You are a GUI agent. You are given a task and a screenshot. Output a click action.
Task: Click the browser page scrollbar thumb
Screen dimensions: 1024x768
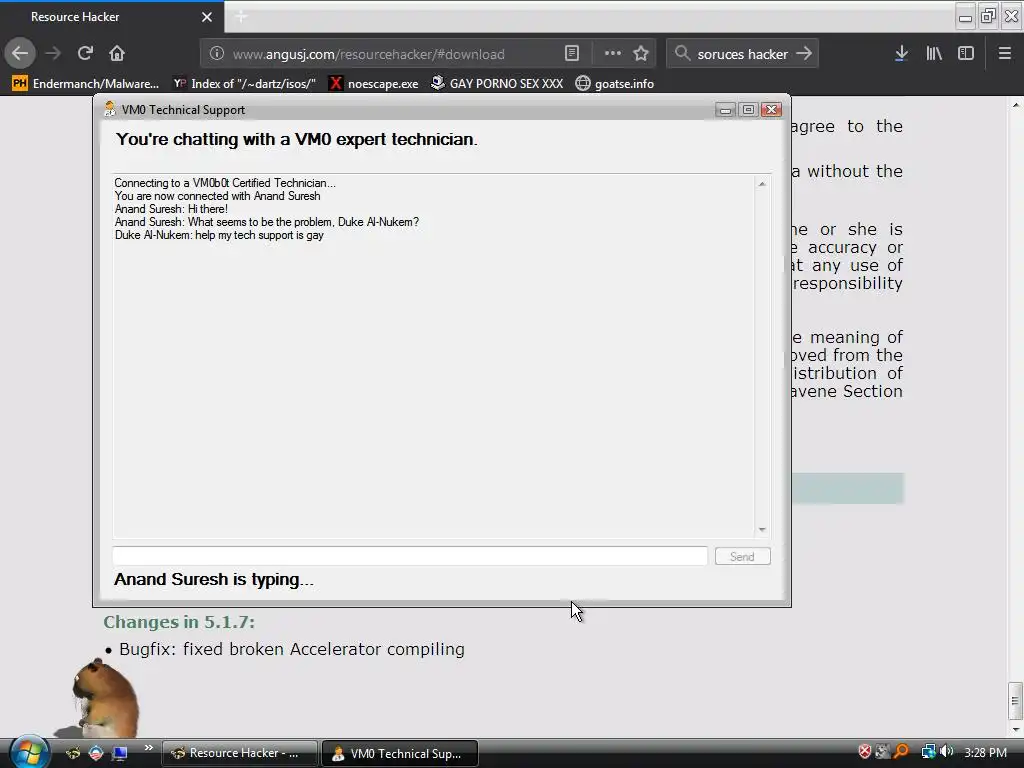click(1014, 701)
